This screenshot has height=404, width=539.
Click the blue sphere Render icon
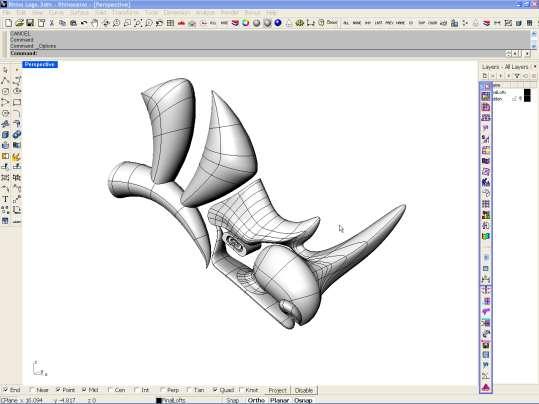(x=278, y=23)
